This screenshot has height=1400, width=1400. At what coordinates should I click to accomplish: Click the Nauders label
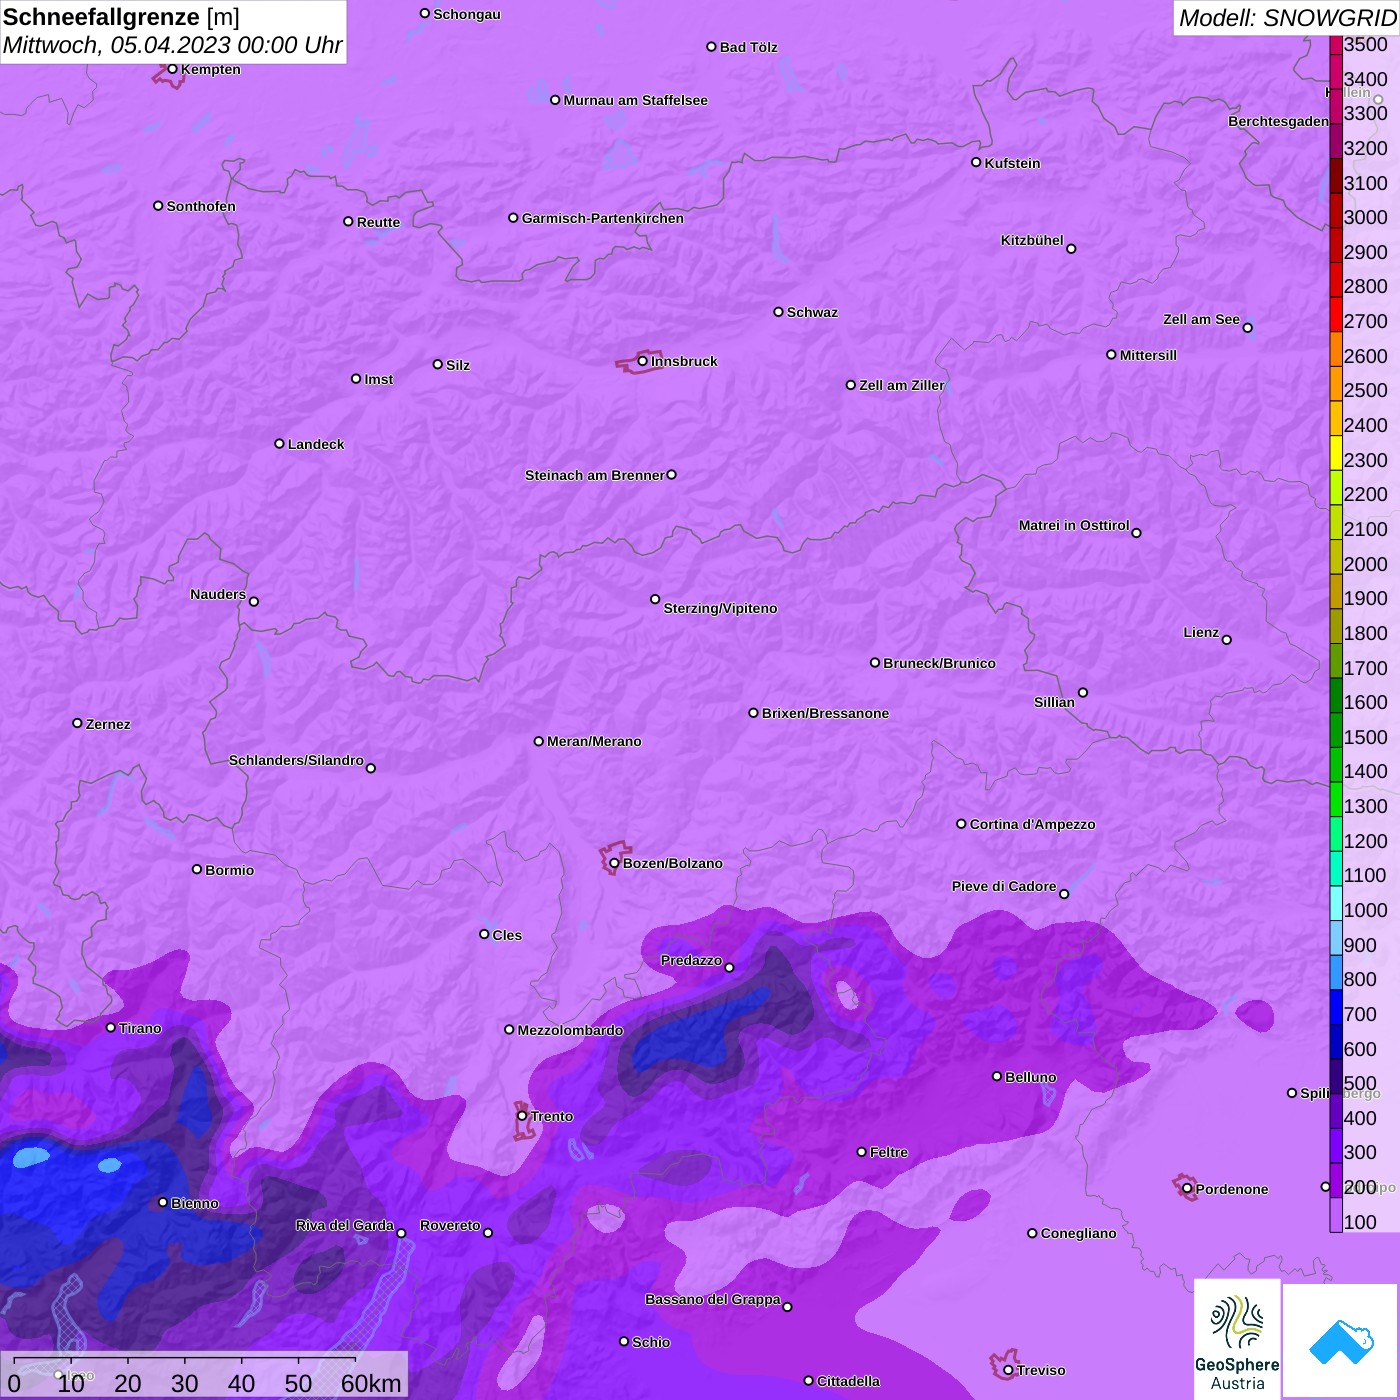click(x=218, y=594)
